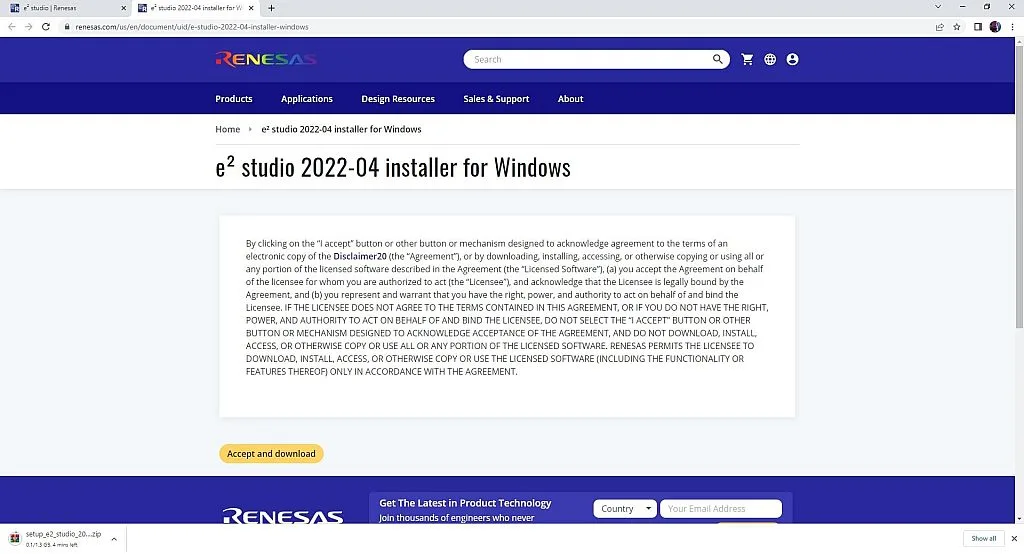Close the downloads bar
Image resolution: width=1024 pixels, height=554 pixels.
pyautogui.click(x=1014, y=538)
